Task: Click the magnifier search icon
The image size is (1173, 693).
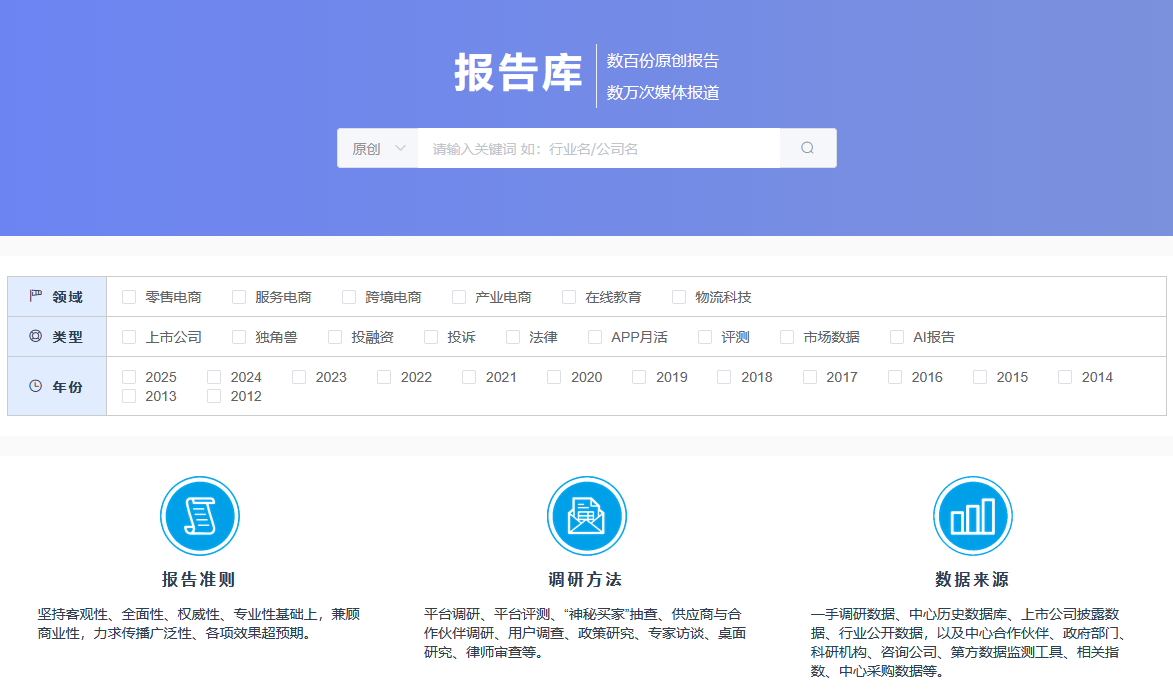Action: pos(807,147)
